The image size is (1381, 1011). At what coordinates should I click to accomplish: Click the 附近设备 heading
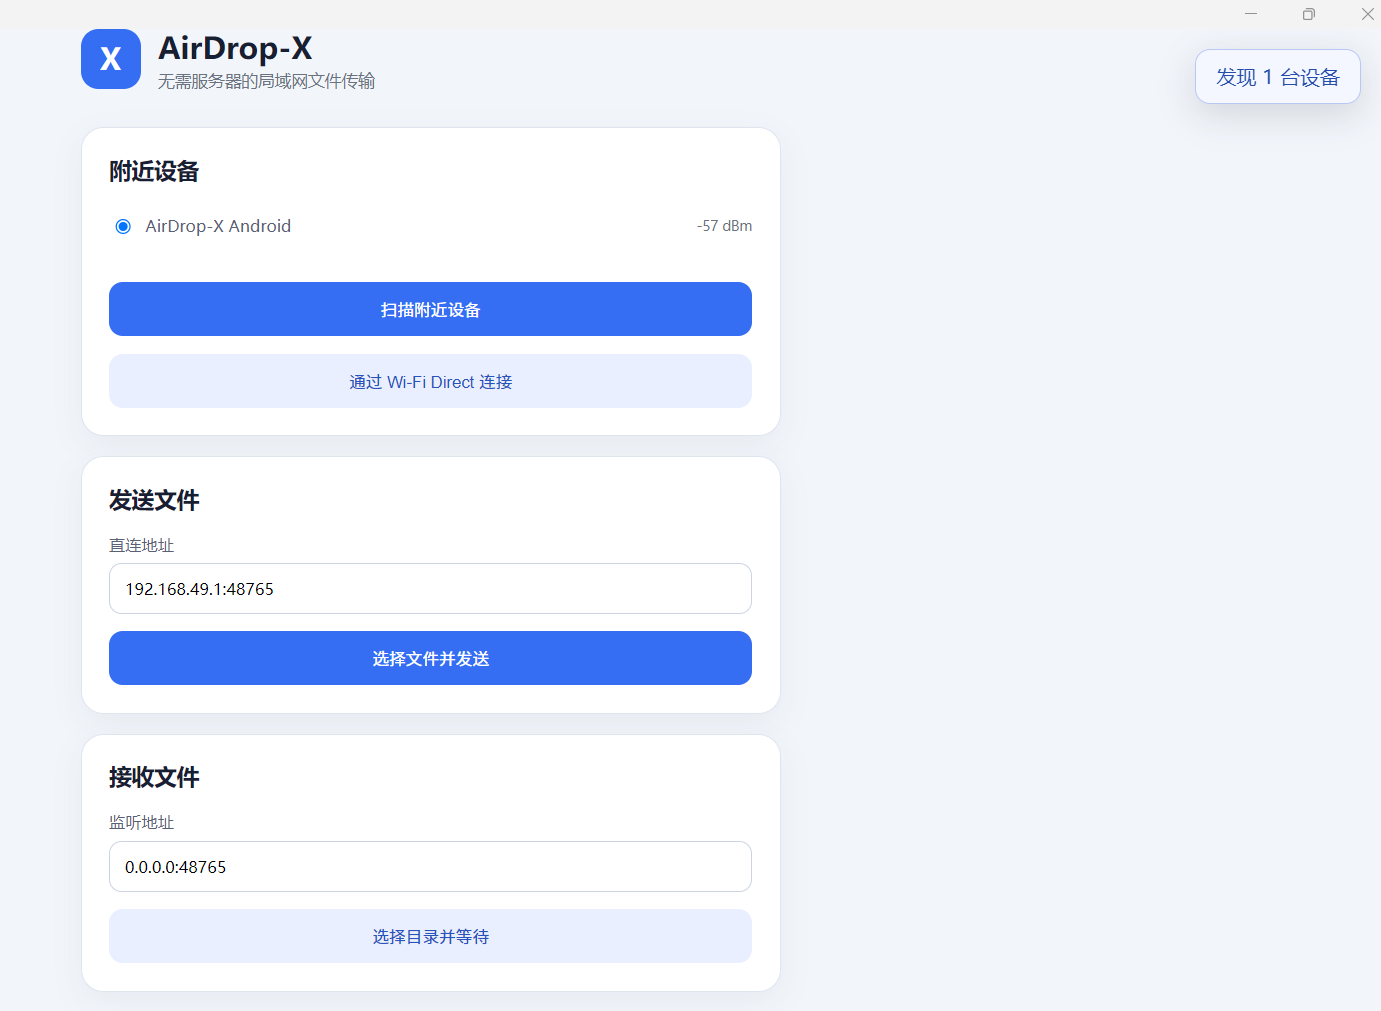pos(154,171)
